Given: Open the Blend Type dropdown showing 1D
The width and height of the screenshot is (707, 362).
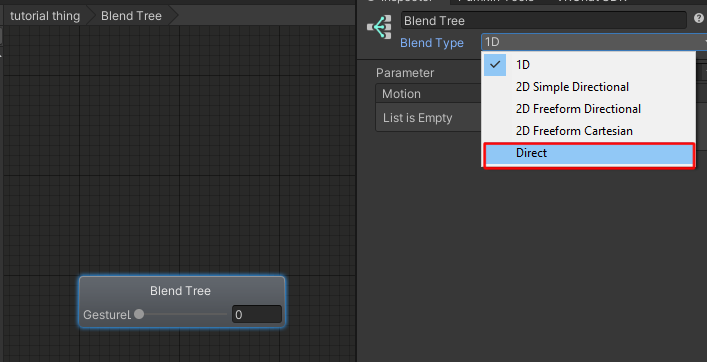Looking at the screenshot, I should point(594,42).
